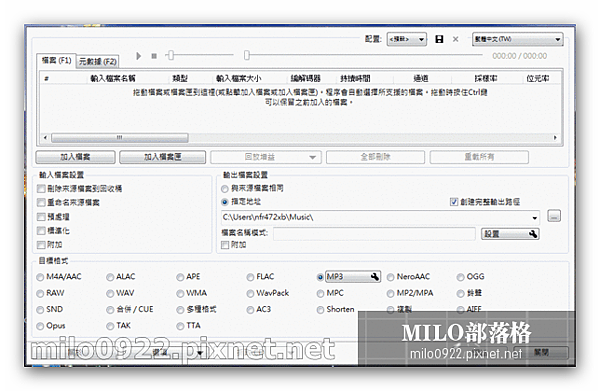Click the 全部刪除 button
The height and width of the screenshot is (391, 600).
(375, 157)
